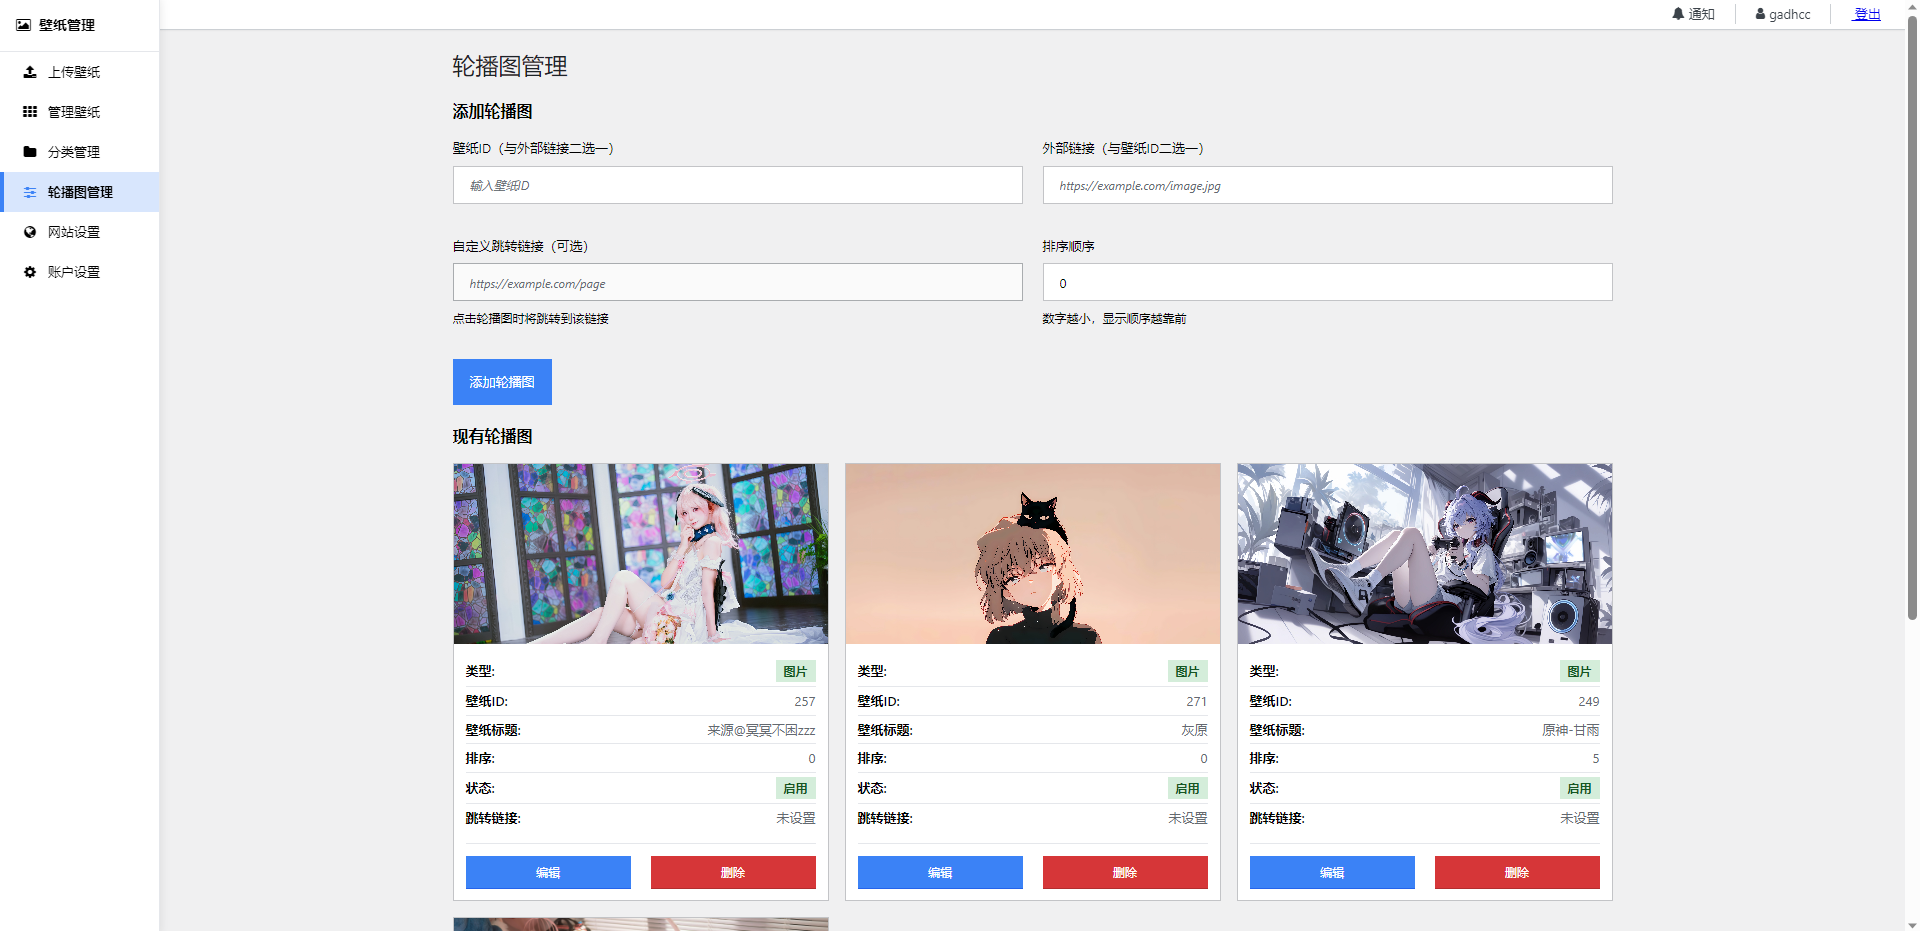The height and width of the screenshot is (931, 1920).
Task: Focus the 外部链接 URL input field
Action: (1327, 185)
